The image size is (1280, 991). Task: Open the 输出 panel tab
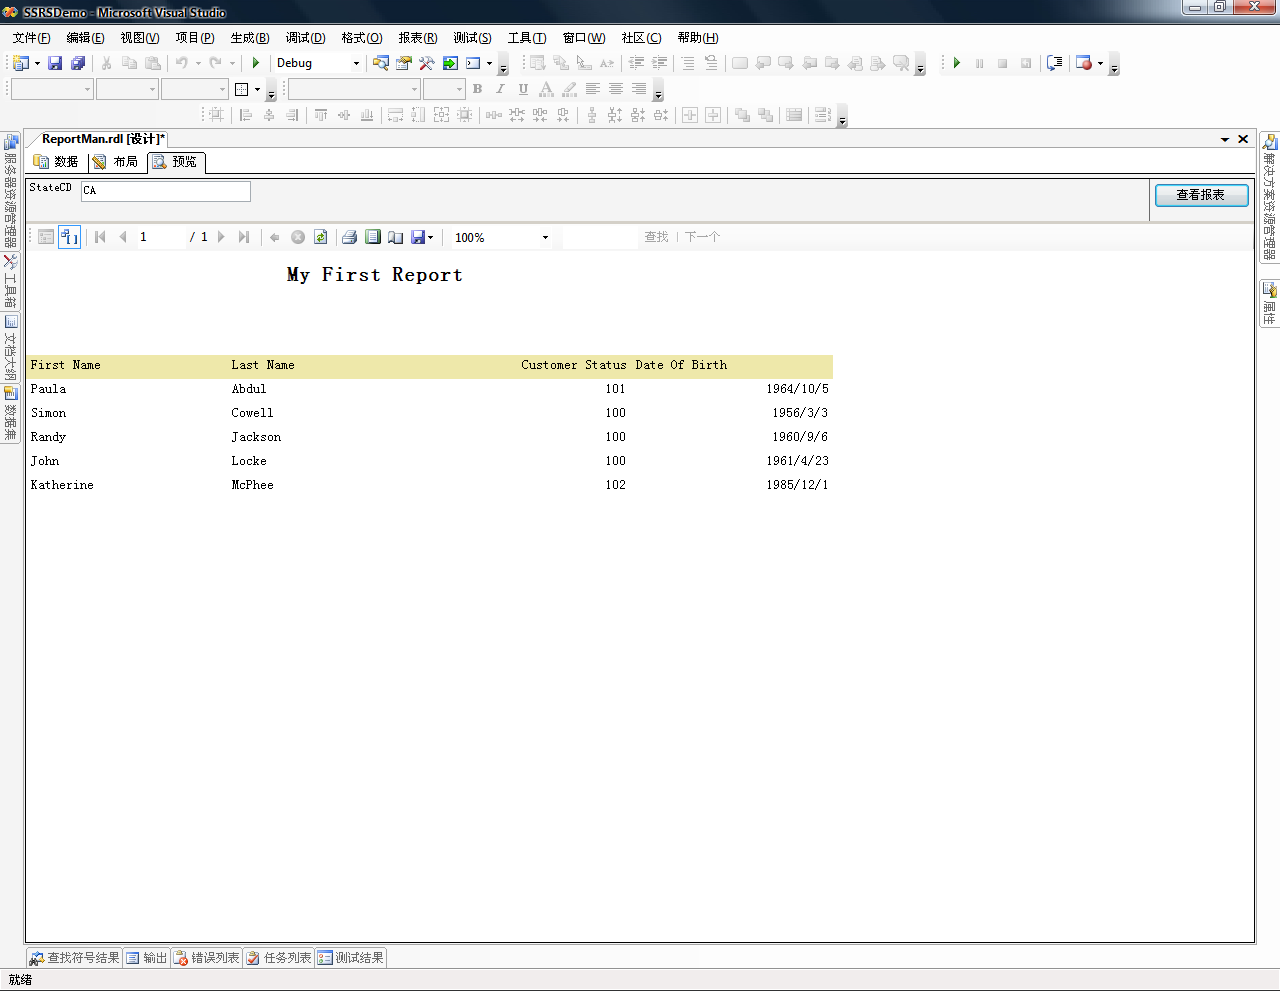147,958
